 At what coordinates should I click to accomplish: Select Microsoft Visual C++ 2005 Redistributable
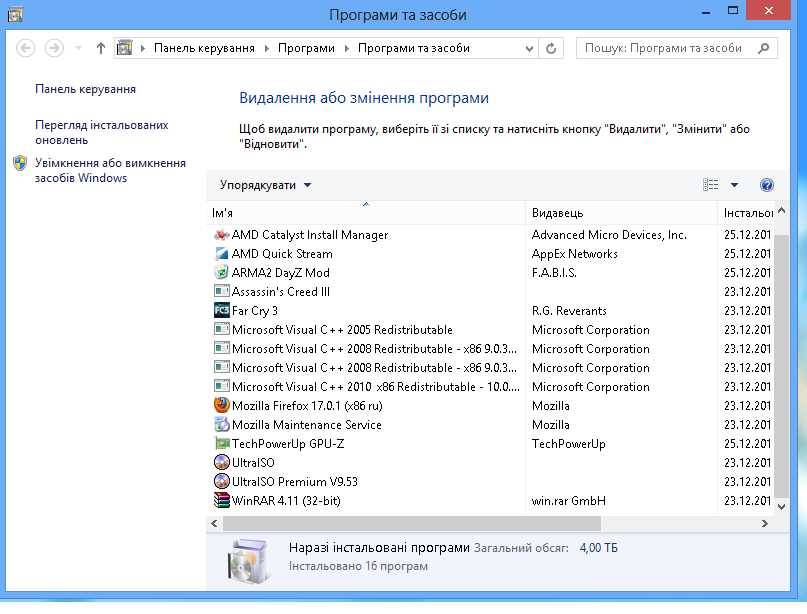pyautogui.click(x=492, y=330)
